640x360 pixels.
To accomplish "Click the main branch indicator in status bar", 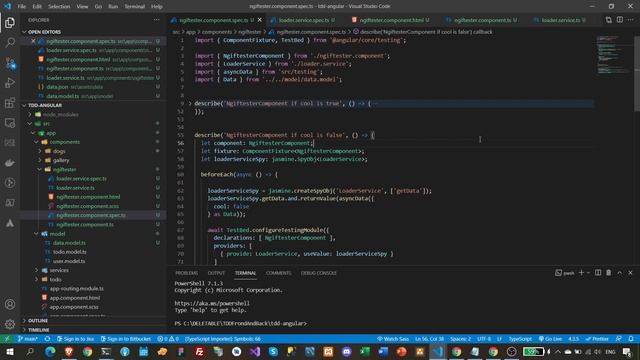I will [28, 339].
